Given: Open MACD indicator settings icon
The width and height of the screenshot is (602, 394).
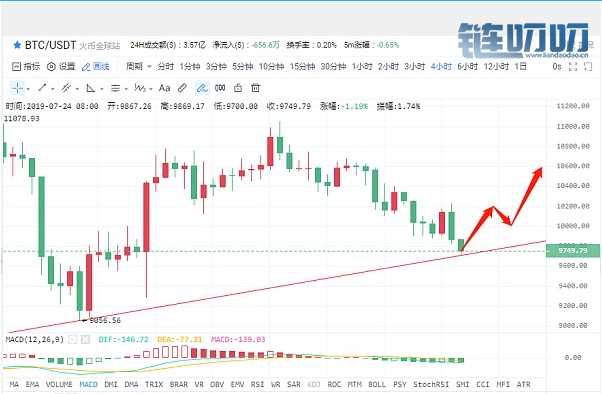Looking at the screenshot, I should pyautogui.click(x=72, y=339).
